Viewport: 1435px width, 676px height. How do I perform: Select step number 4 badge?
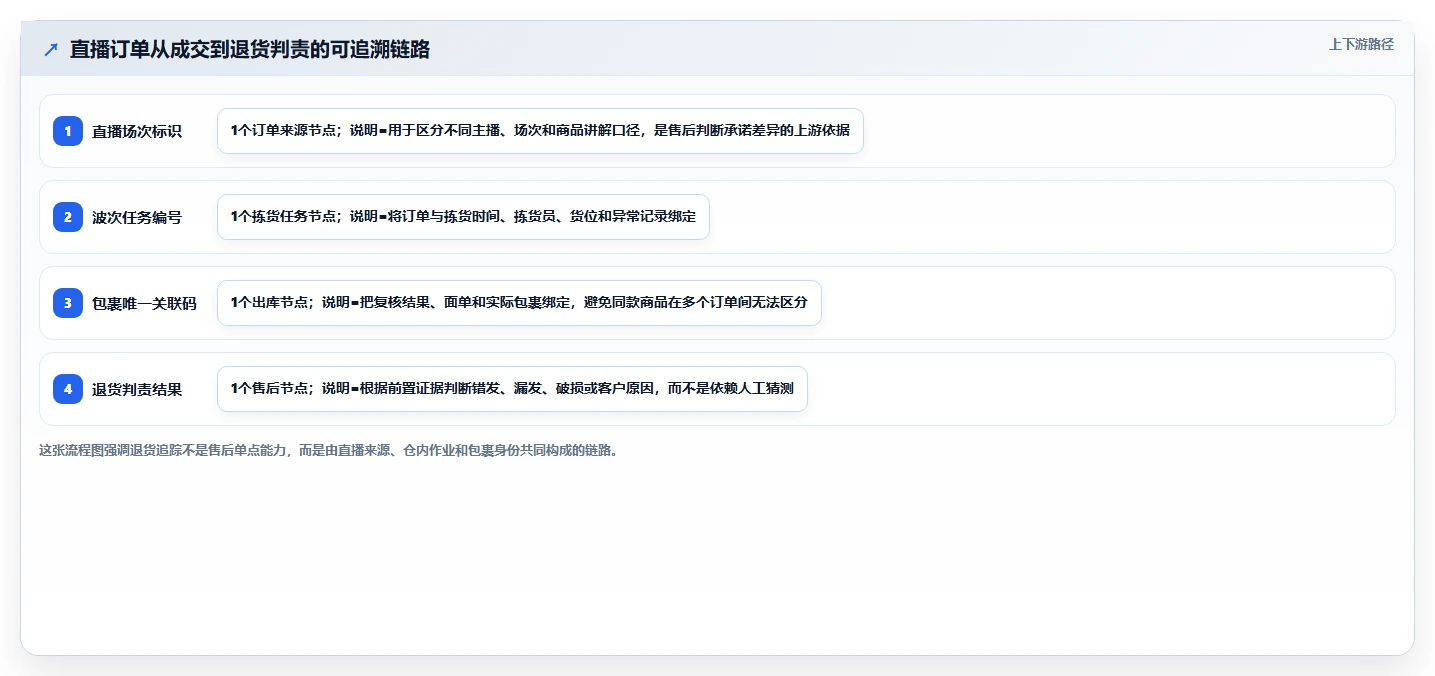click(68, 389)
